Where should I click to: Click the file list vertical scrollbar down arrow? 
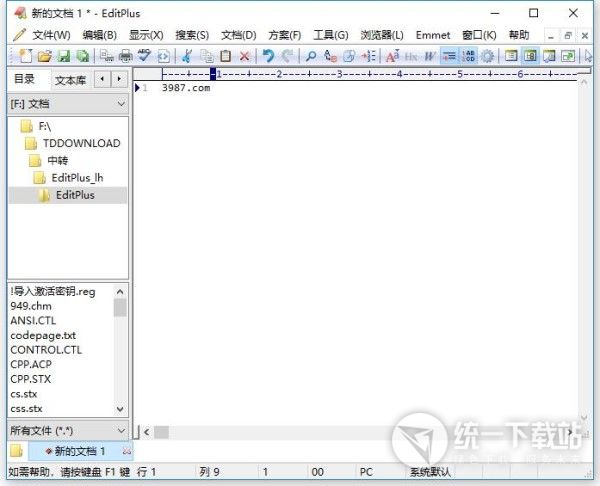(121, 409)
